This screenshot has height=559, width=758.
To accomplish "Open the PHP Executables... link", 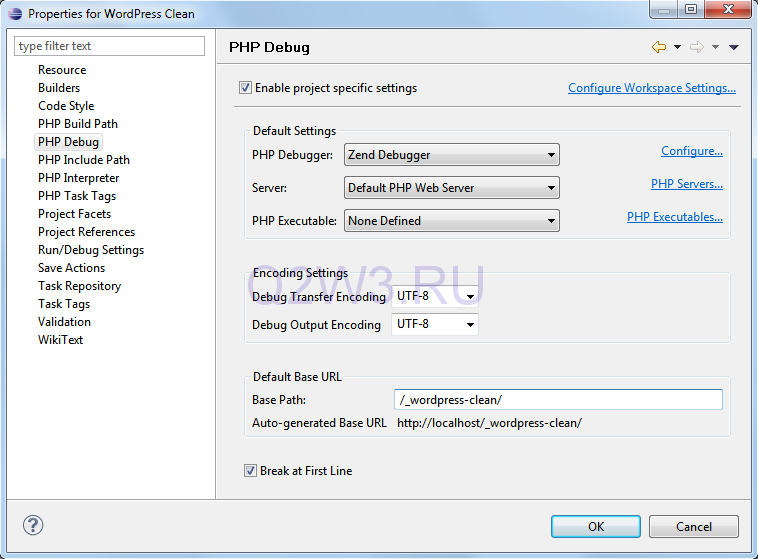I will click(675, 217).
